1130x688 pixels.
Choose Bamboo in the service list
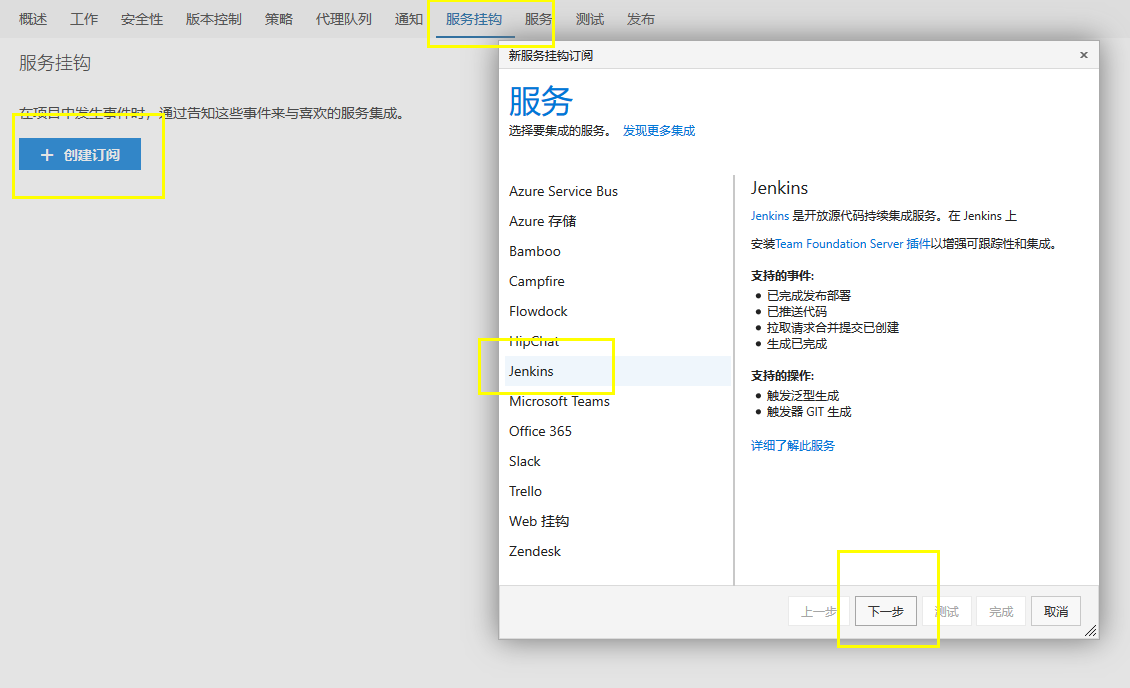[618, 251]
